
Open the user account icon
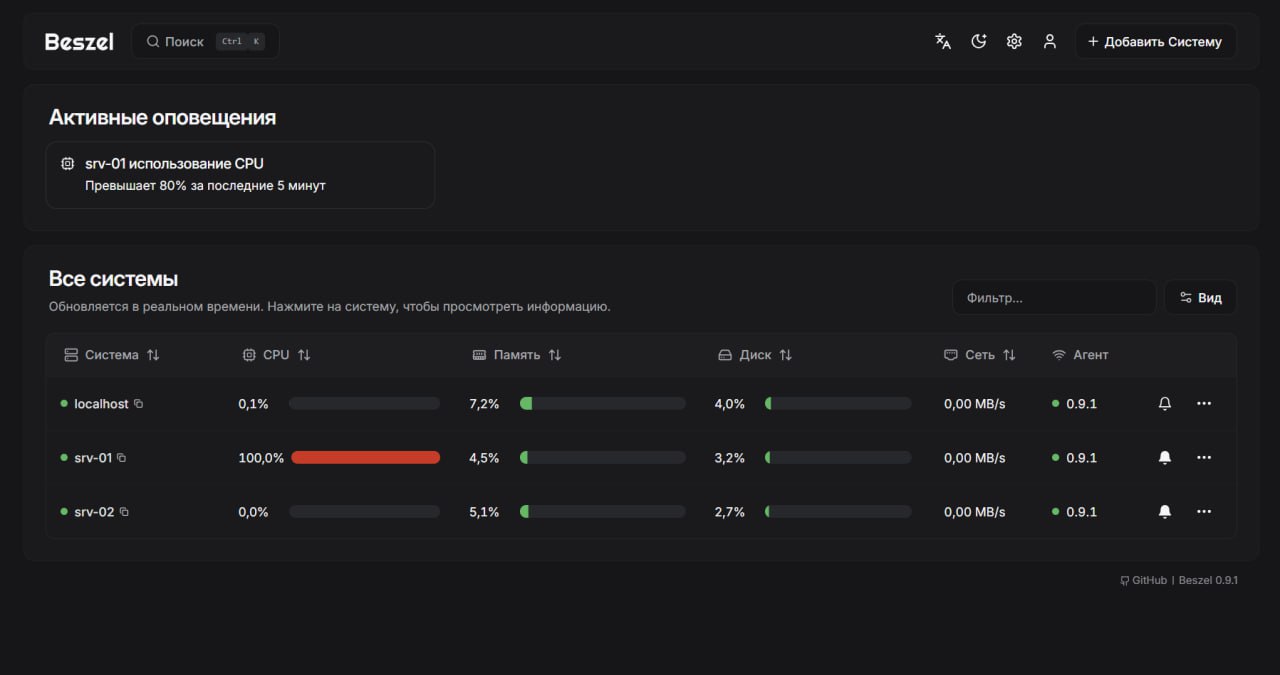click(1049, 41)
